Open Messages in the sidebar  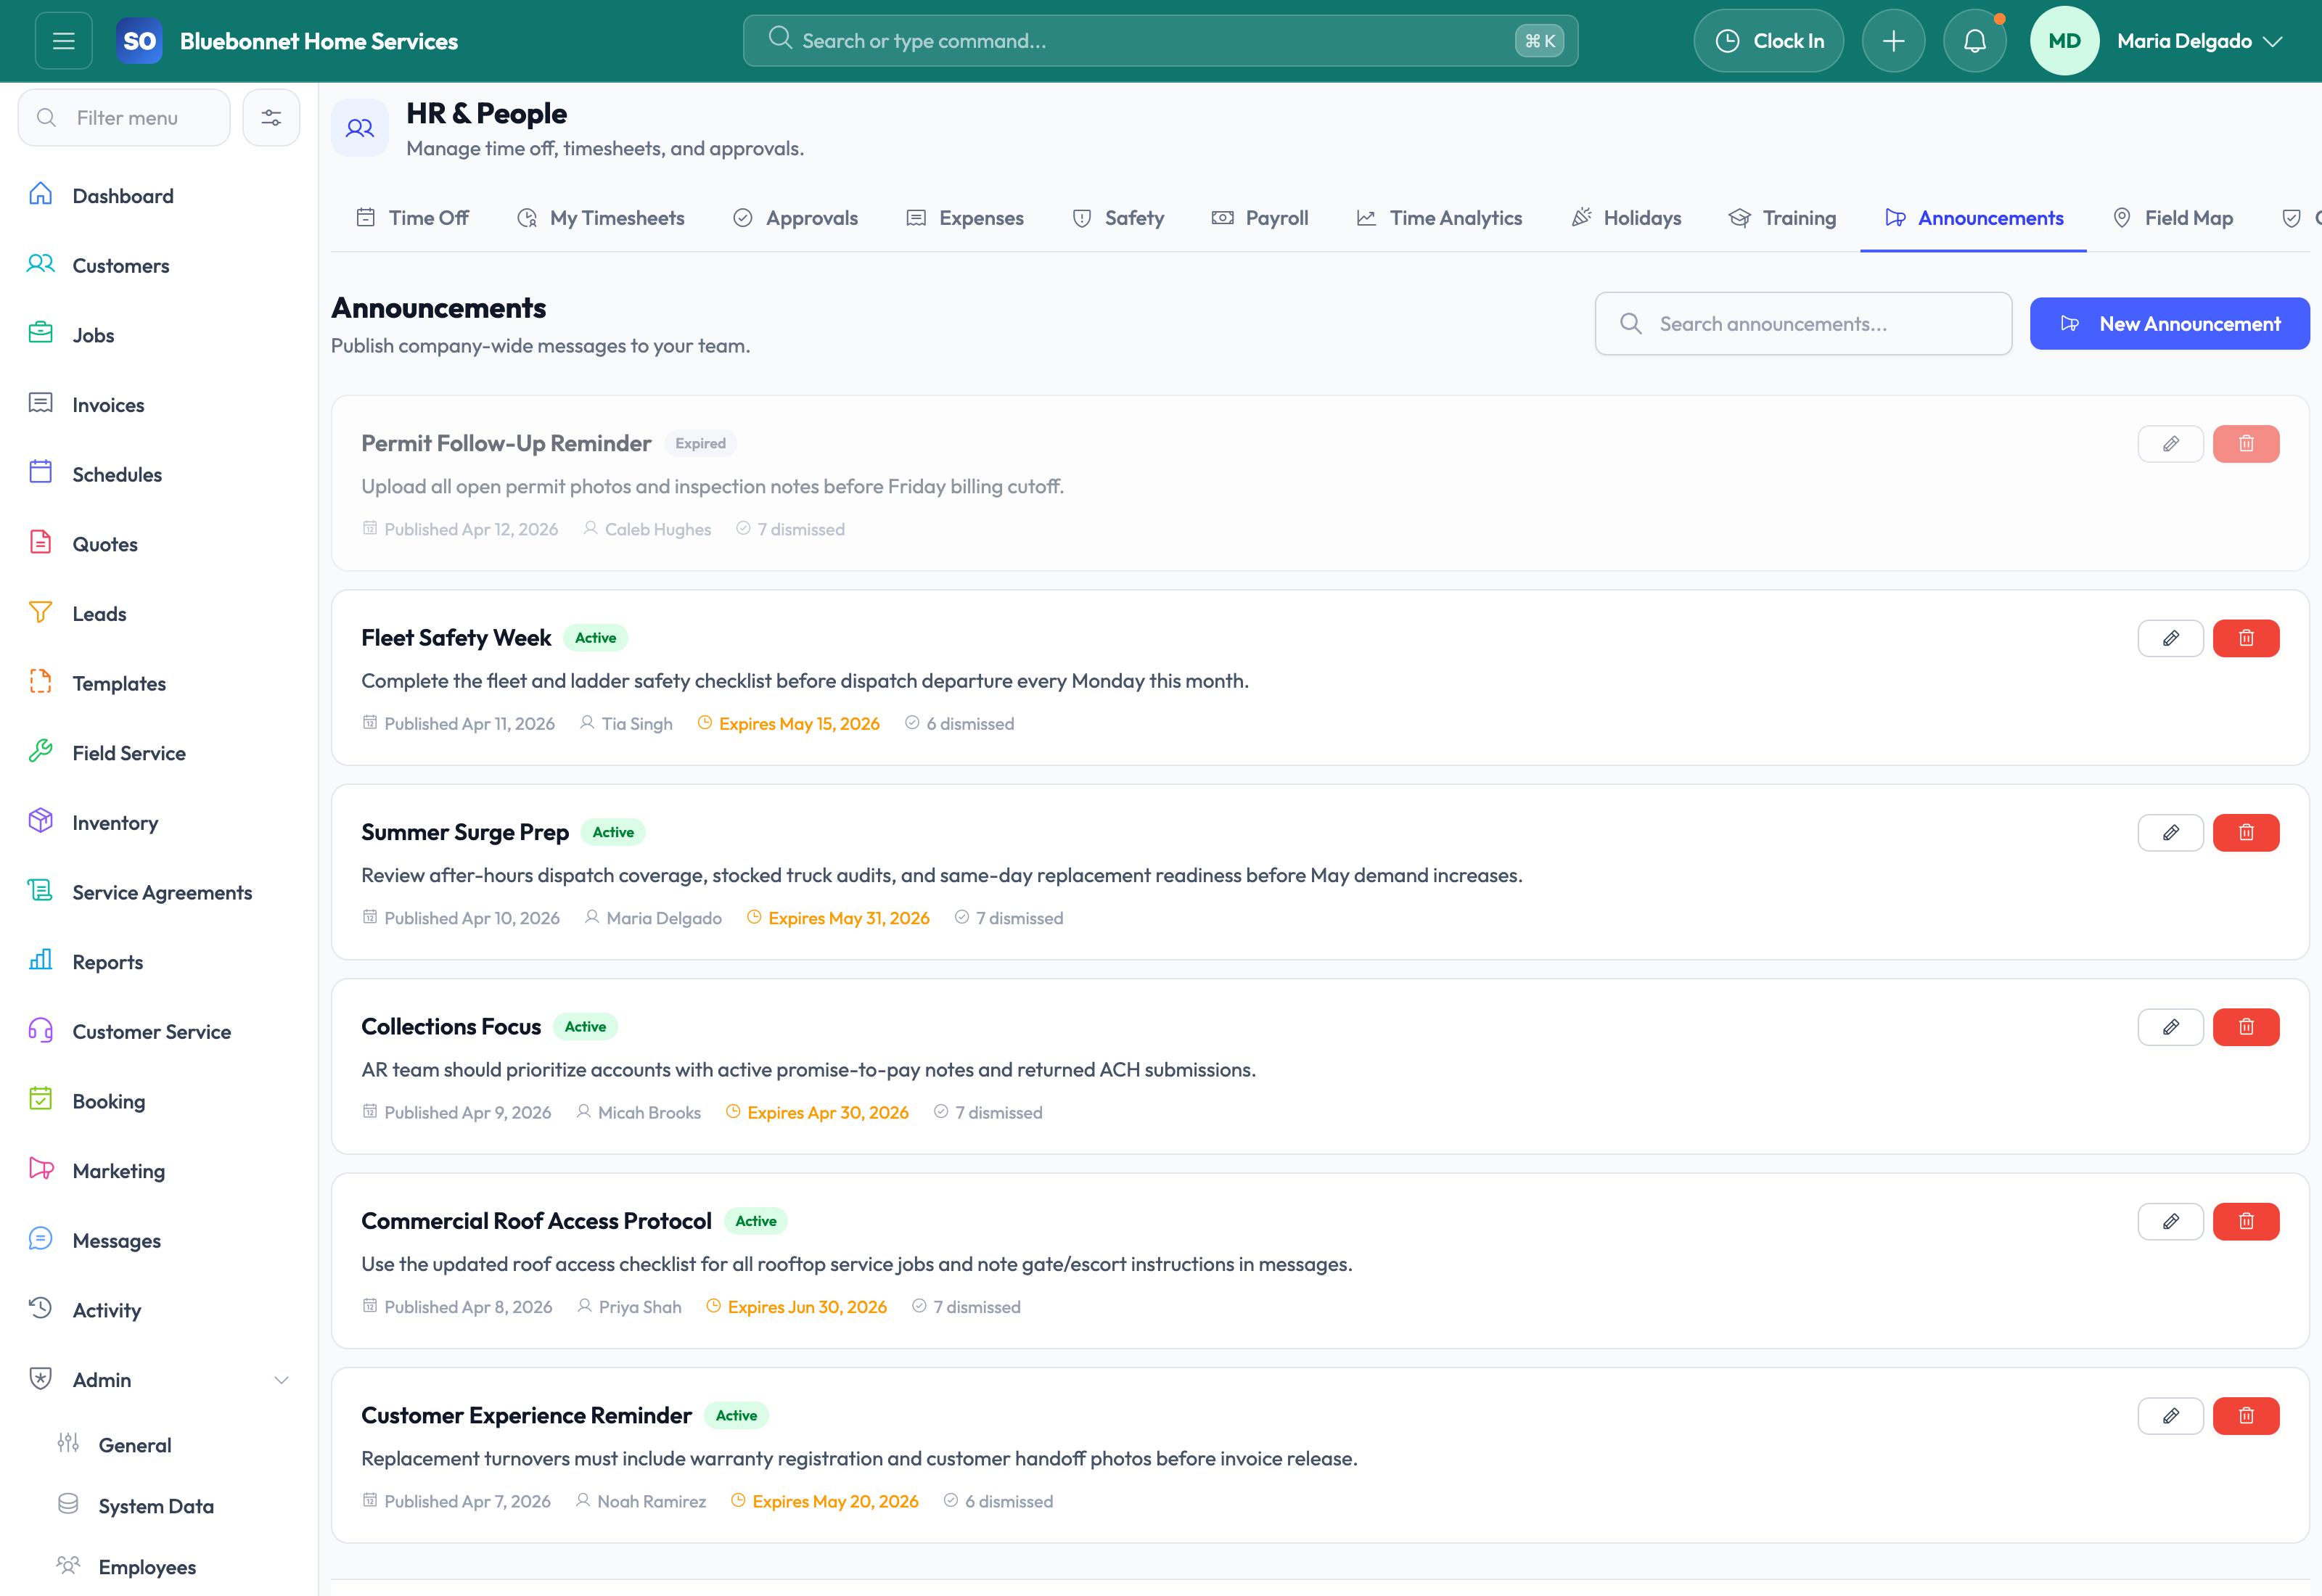click(159, 1241)
